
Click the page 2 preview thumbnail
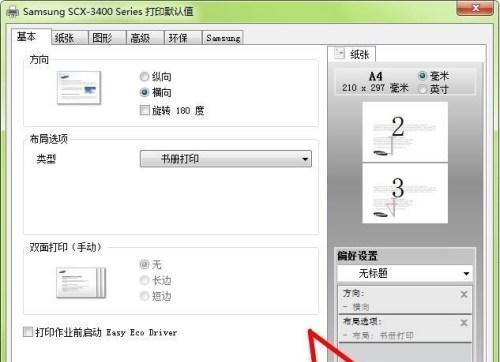point(405,132)
